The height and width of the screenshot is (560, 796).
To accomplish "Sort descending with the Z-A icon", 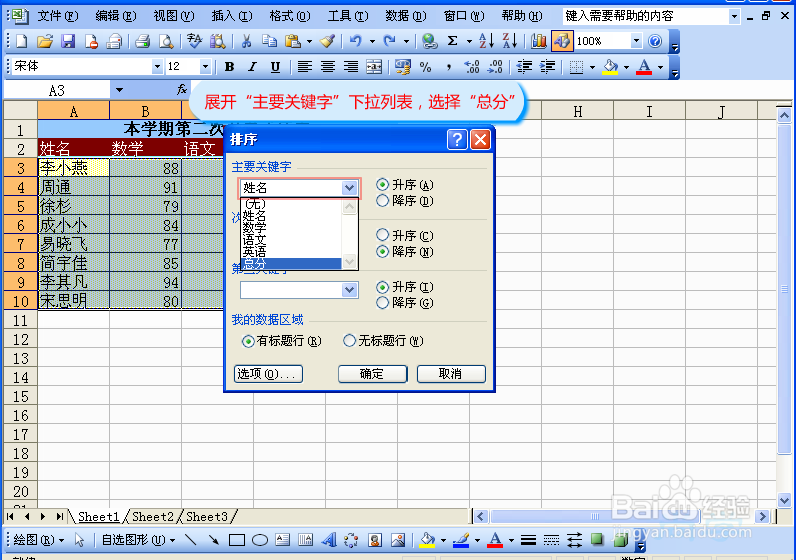I will 509,41.
